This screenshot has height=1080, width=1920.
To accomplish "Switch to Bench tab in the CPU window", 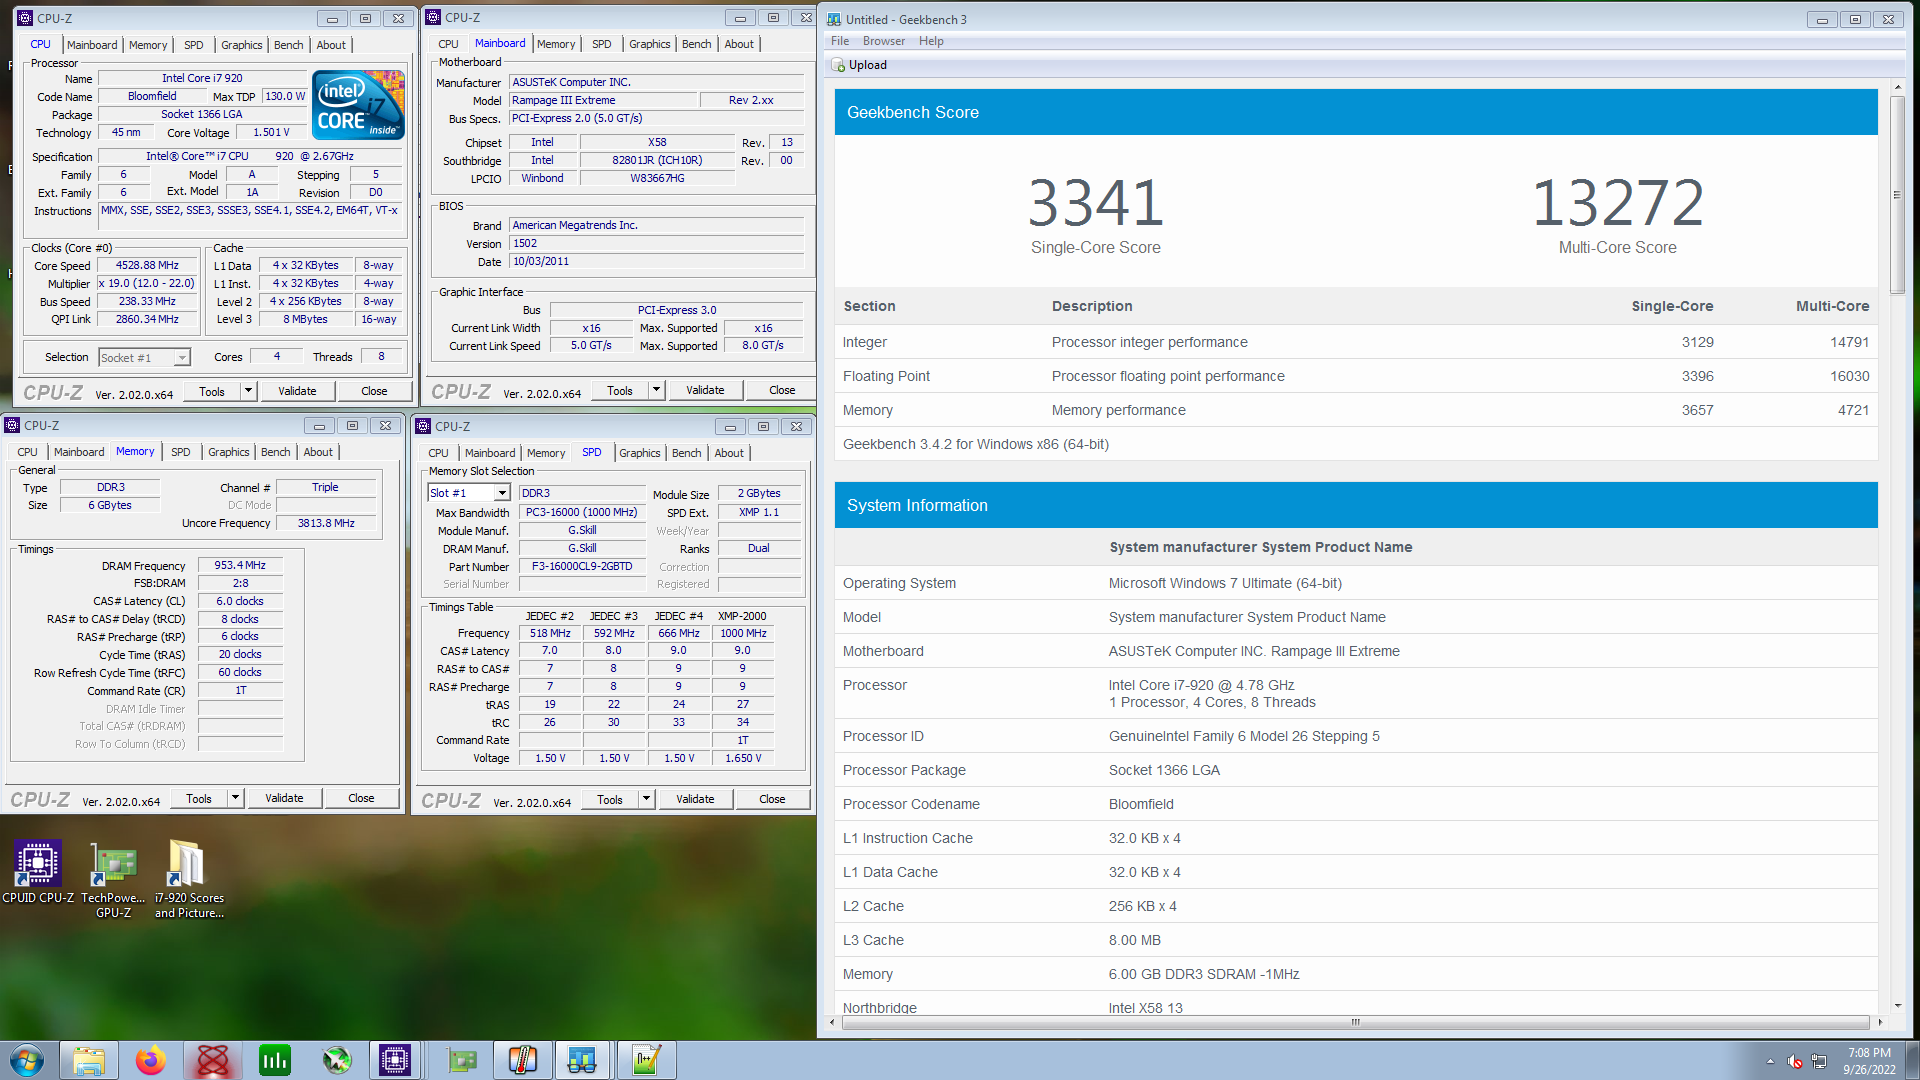I will (288, 45).
